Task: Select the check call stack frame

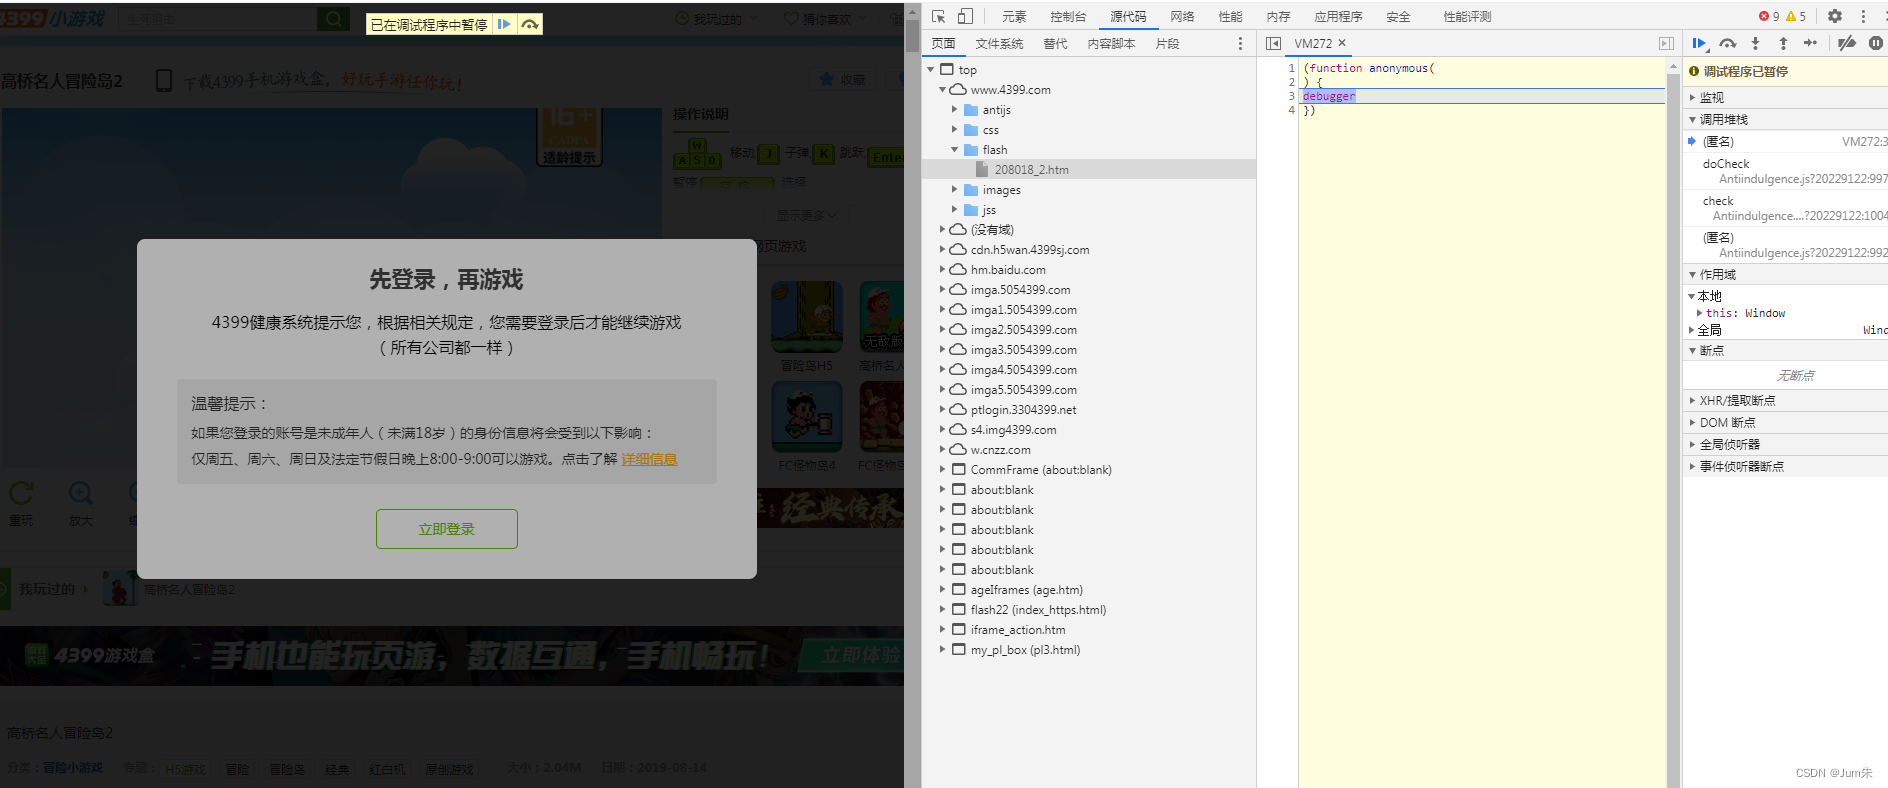Action: click(x=1785, y=208)
